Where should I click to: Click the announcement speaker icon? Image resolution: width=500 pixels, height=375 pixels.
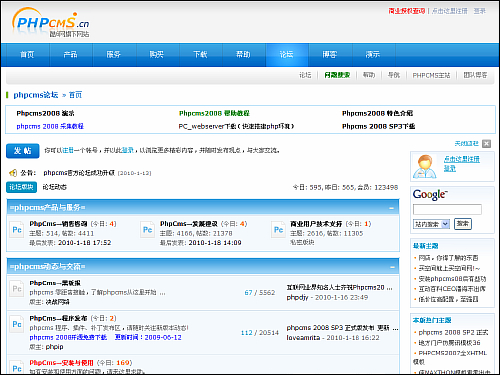click(x=13, y=173)
